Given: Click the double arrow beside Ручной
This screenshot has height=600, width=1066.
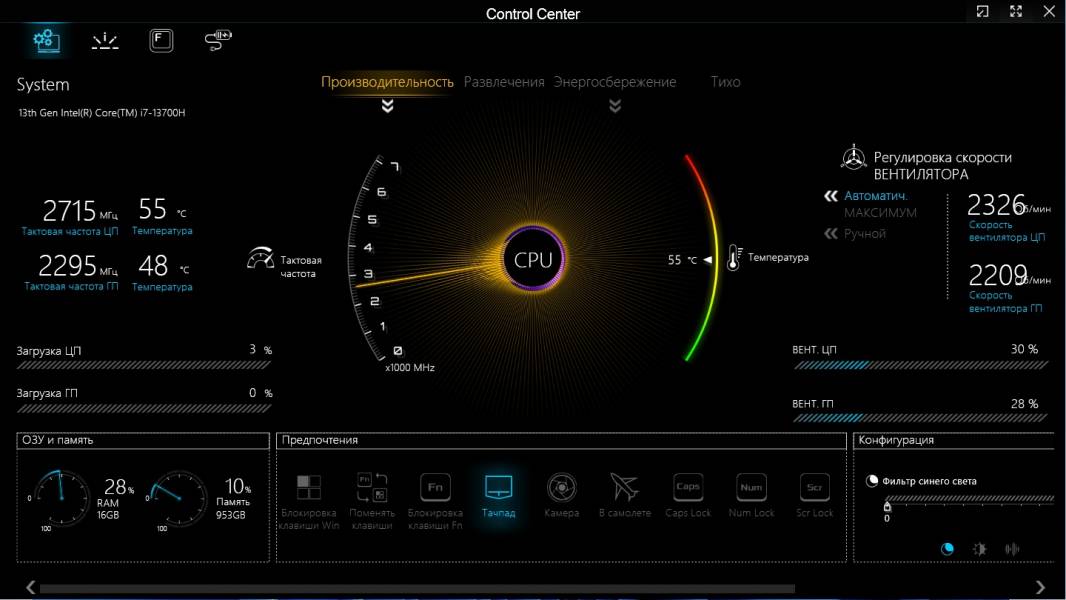Looking at the screenshot, I should point(831,234).
